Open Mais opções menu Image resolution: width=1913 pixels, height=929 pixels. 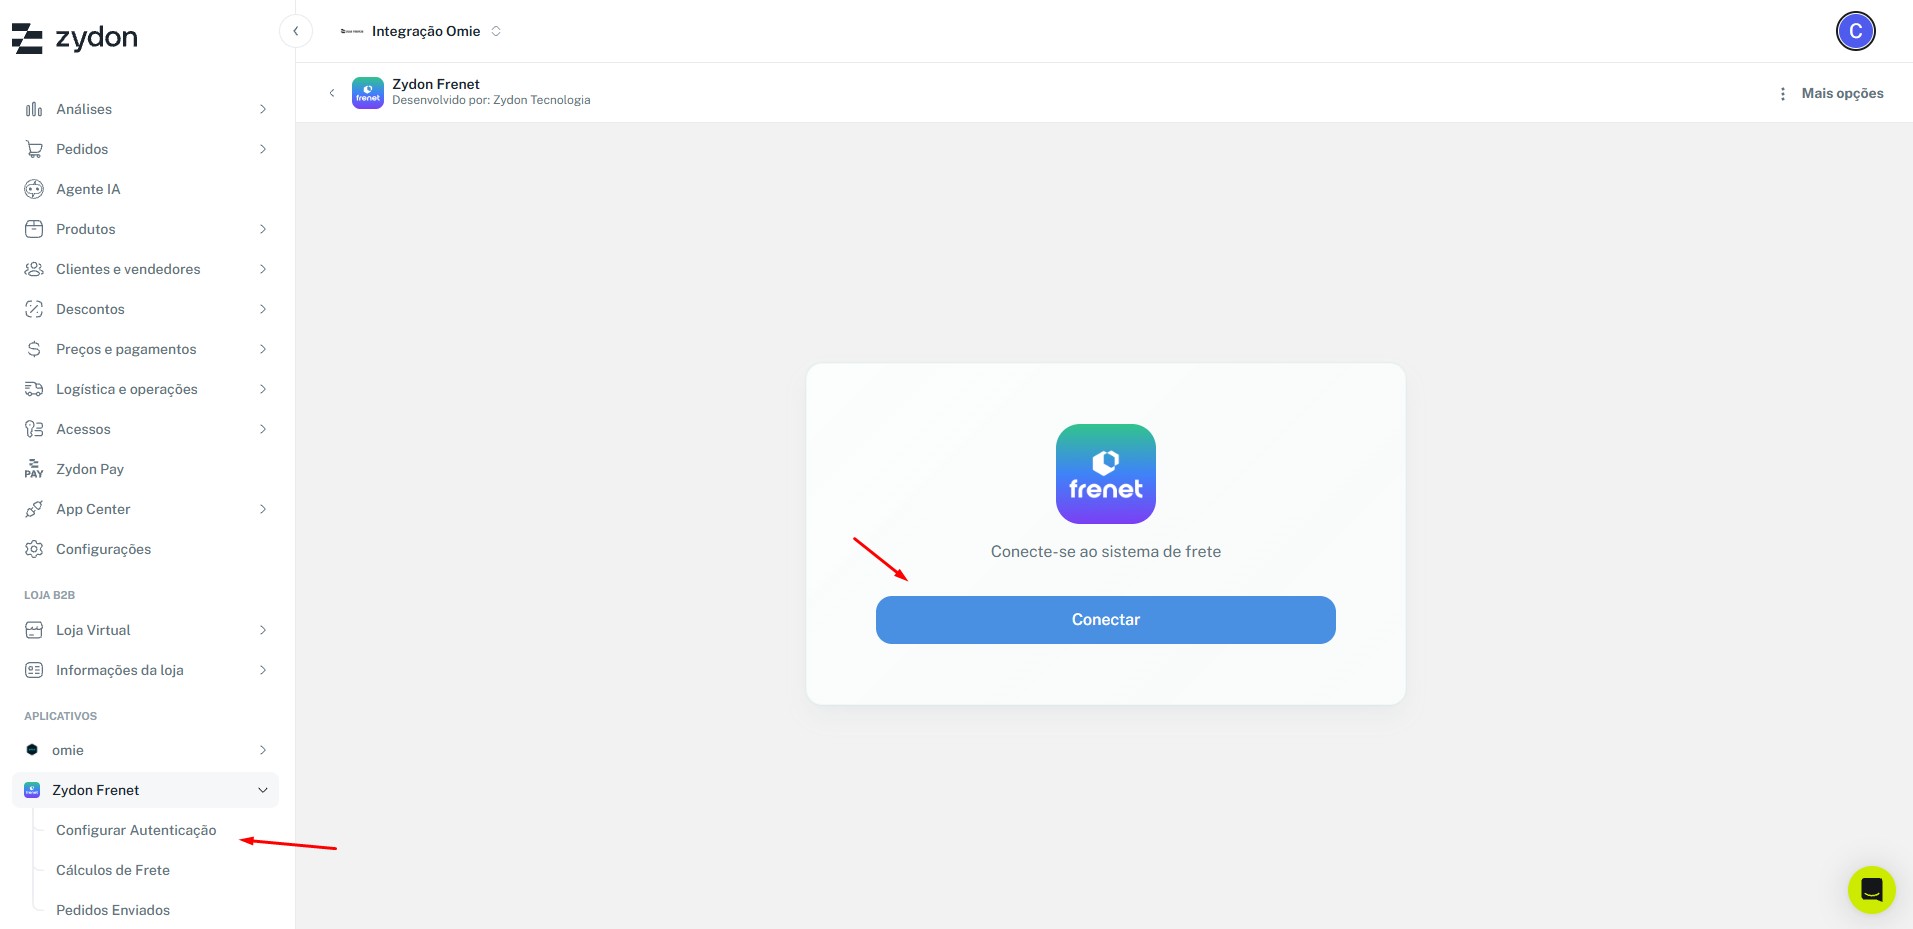click(1831, 93)
